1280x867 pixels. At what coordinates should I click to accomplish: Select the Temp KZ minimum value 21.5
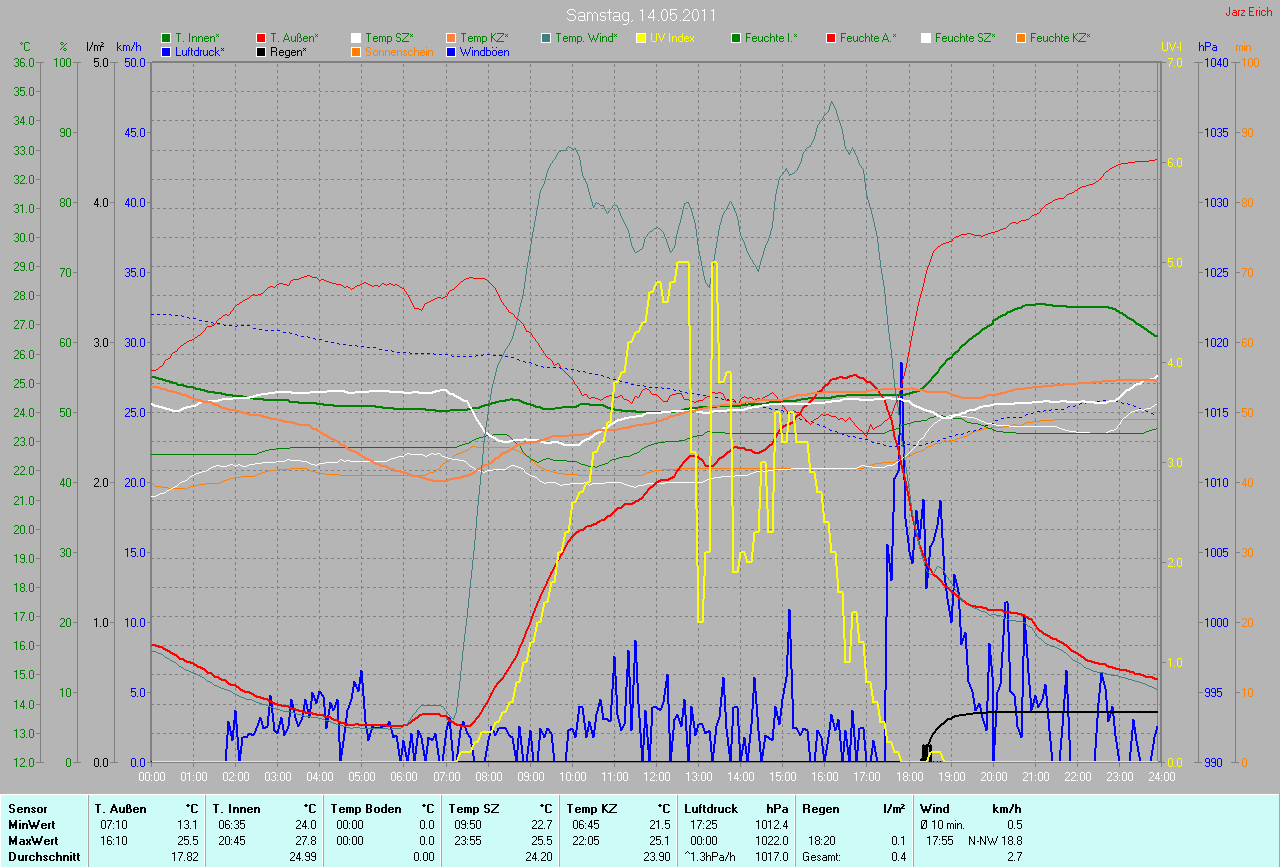(659, 825)
